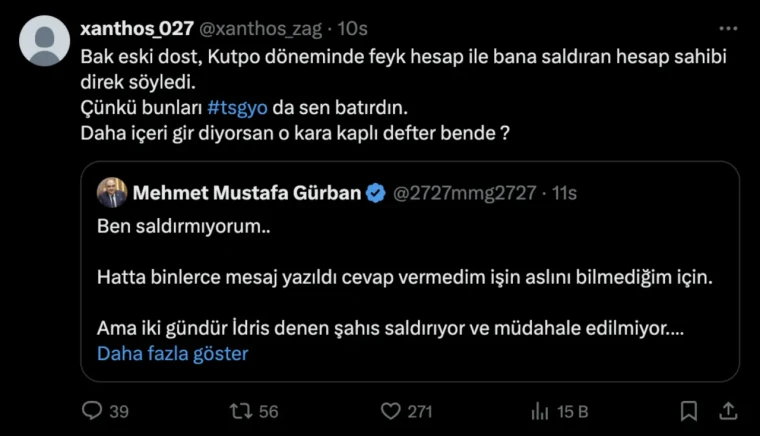
Task: Click the reply speech bubble icon
Action: [x=92, y=411]
